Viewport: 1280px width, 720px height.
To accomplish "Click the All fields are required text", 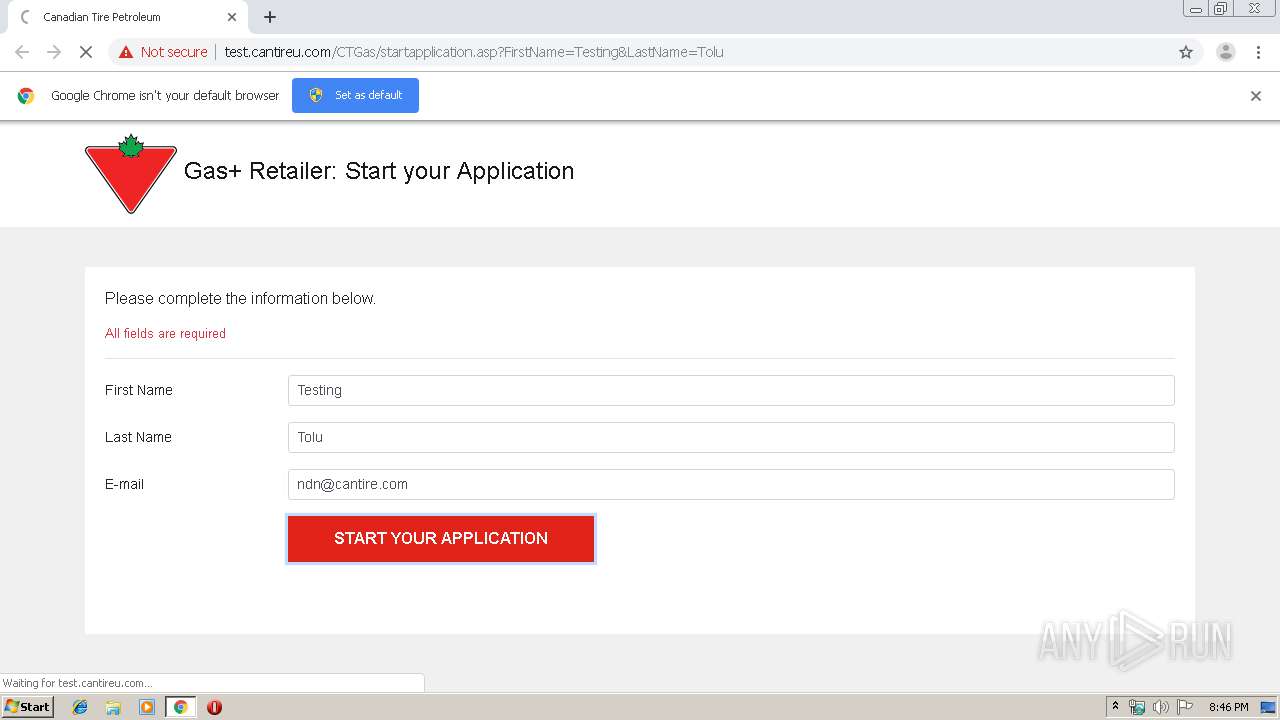I will (x=165, y=334).
